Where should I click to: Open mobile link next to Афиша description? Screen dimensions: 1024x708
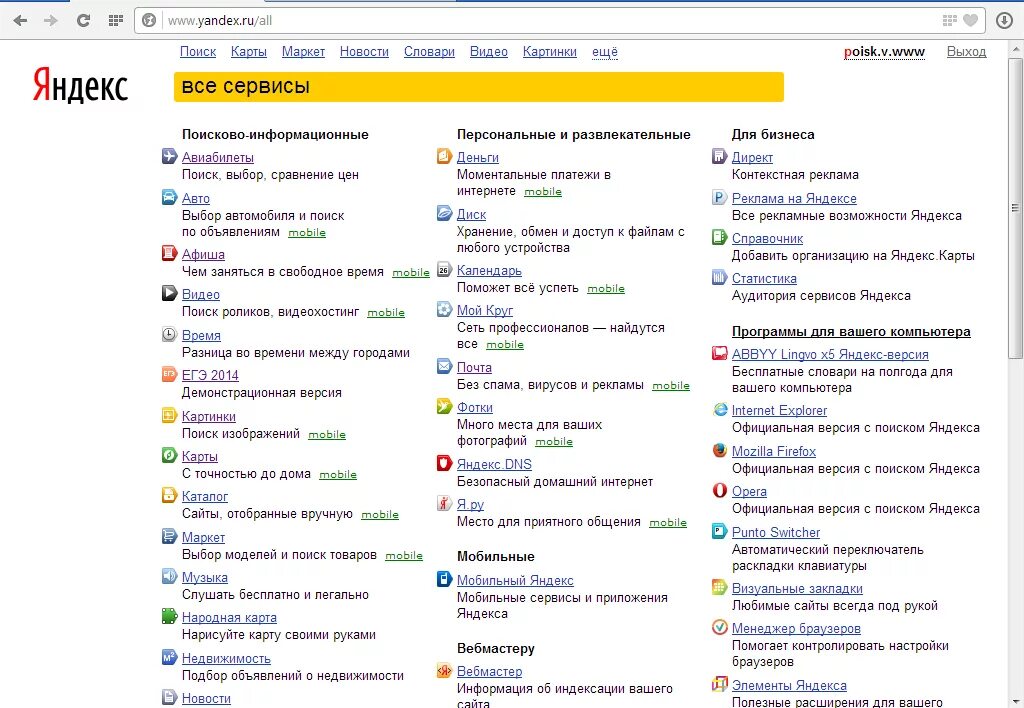coord(411,272)
